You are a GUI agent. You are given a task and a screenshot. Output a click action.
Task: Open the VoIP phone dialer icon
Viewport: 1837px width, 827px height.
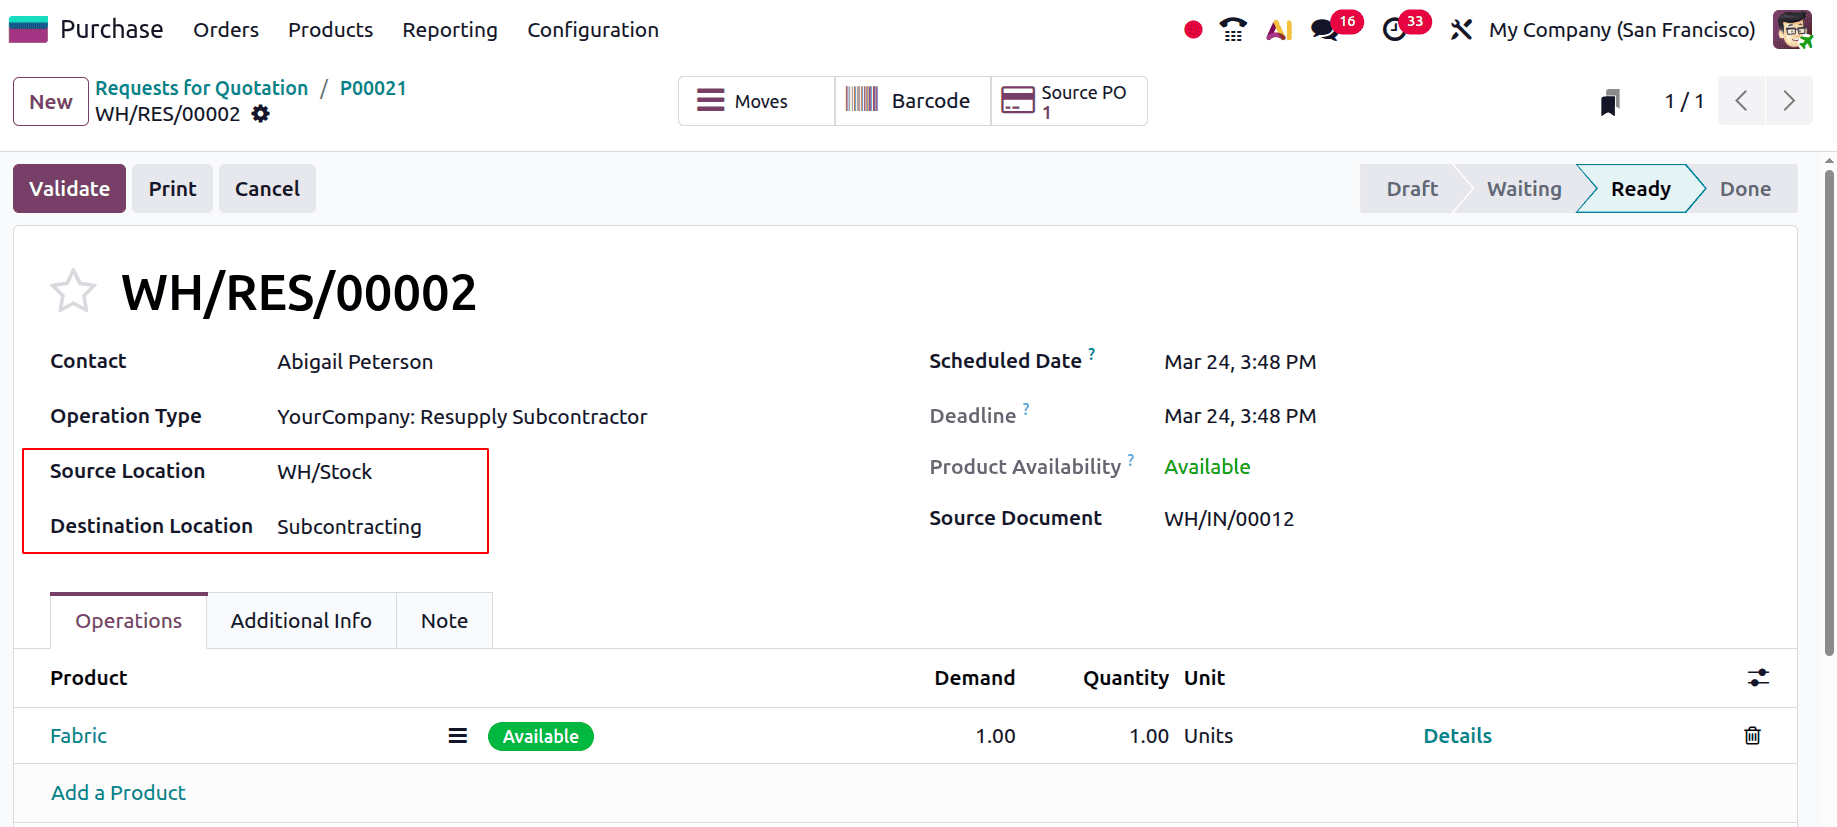pos(1233,30)
